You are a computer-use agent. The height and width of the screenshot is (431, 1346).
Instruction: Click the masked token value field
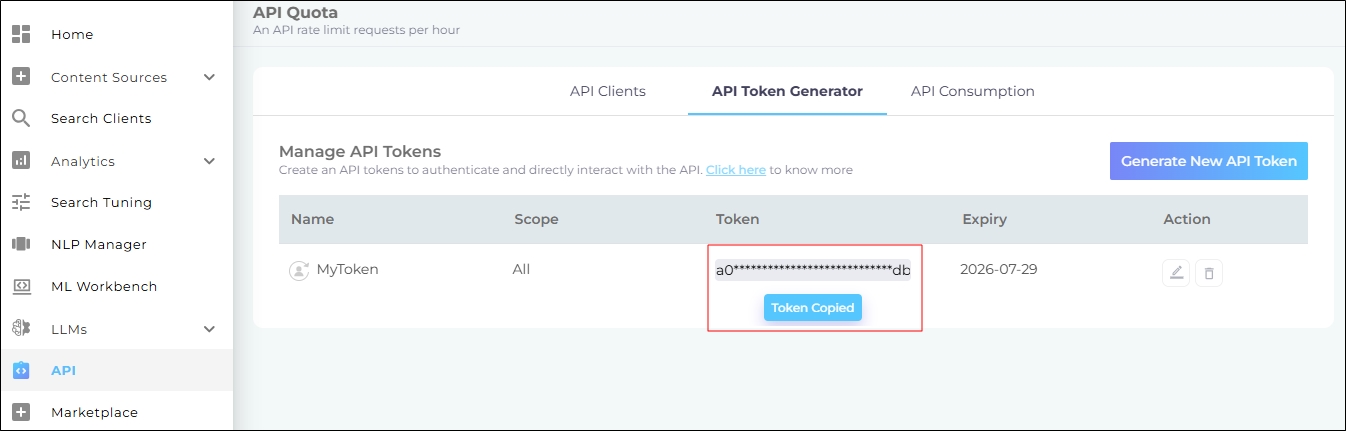(813, 270)
